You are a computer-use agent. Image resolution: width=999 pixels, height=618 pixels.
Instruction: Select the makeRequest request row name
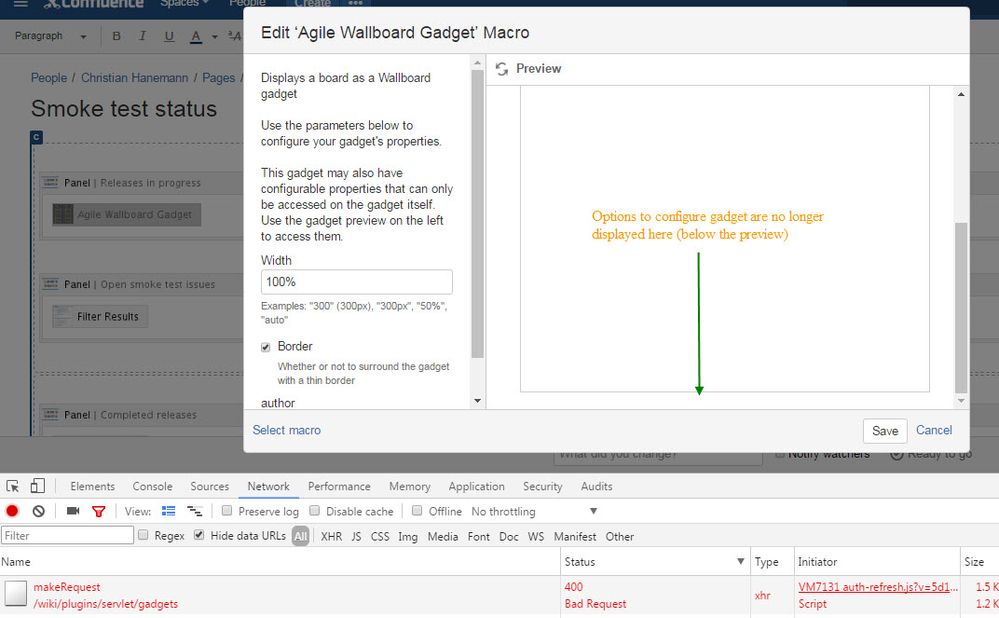coord(67,587)
